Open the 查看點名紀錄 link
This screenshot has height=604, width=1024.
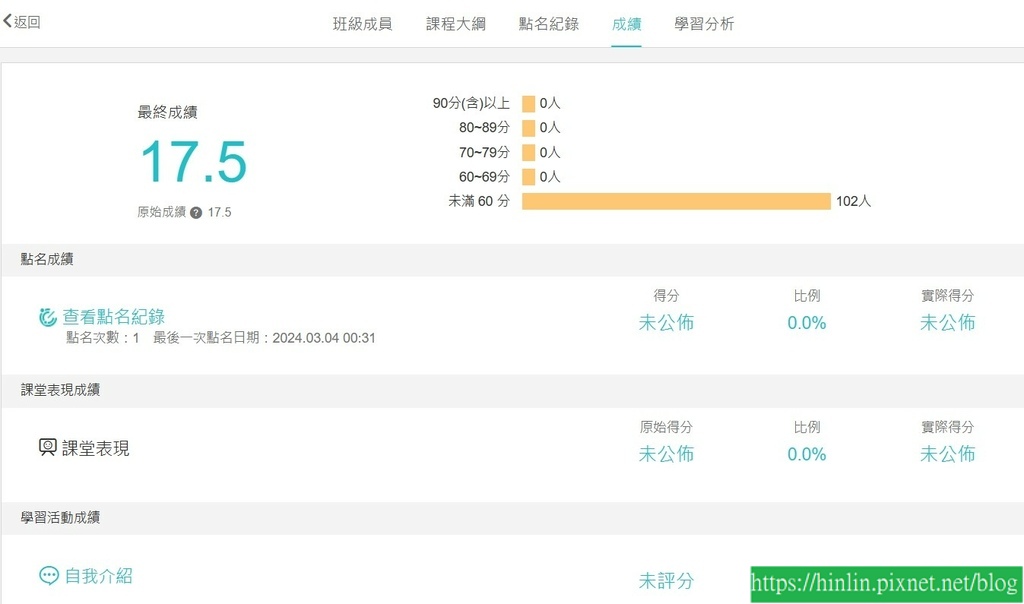114,317
